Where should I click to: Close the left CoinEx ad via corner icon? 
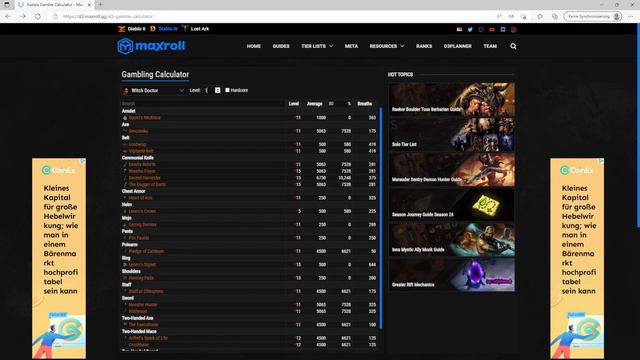[83, 161]
